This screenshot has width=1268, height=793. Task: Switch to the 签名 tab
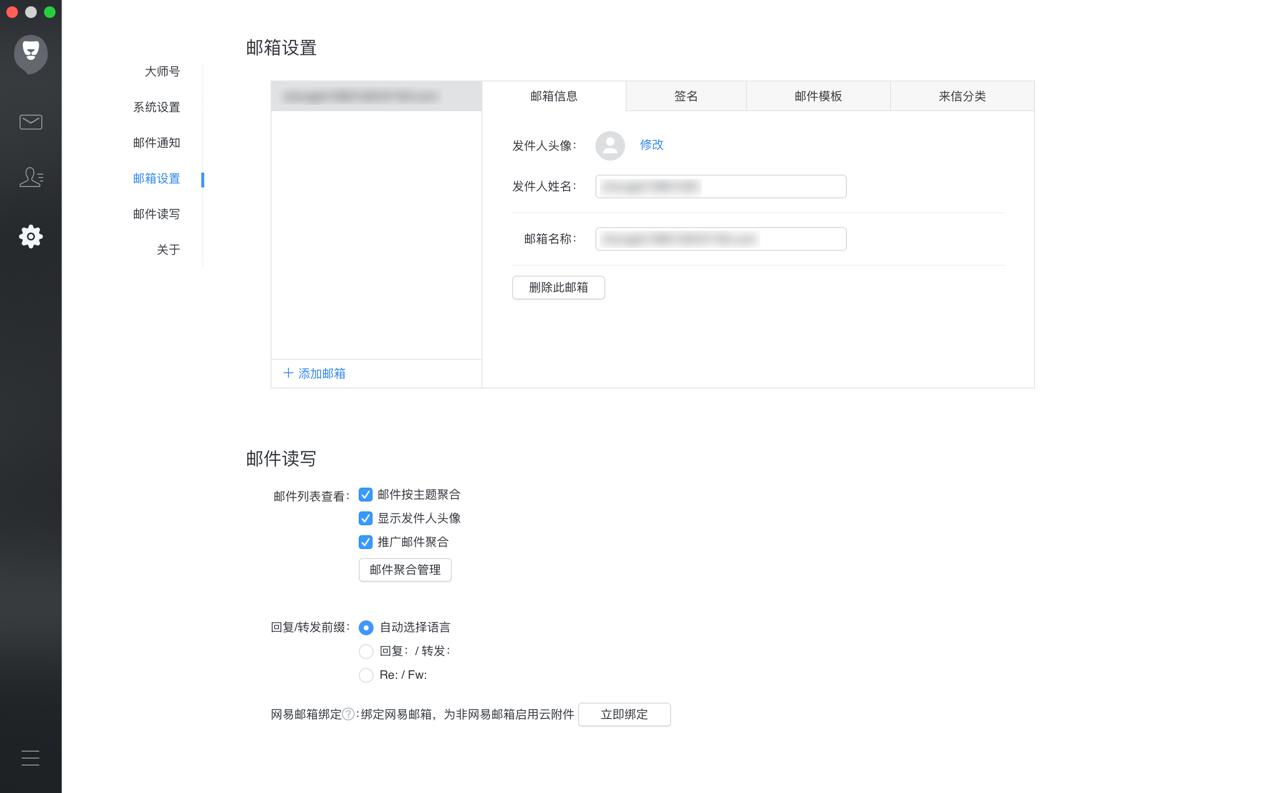click(685, 95)
